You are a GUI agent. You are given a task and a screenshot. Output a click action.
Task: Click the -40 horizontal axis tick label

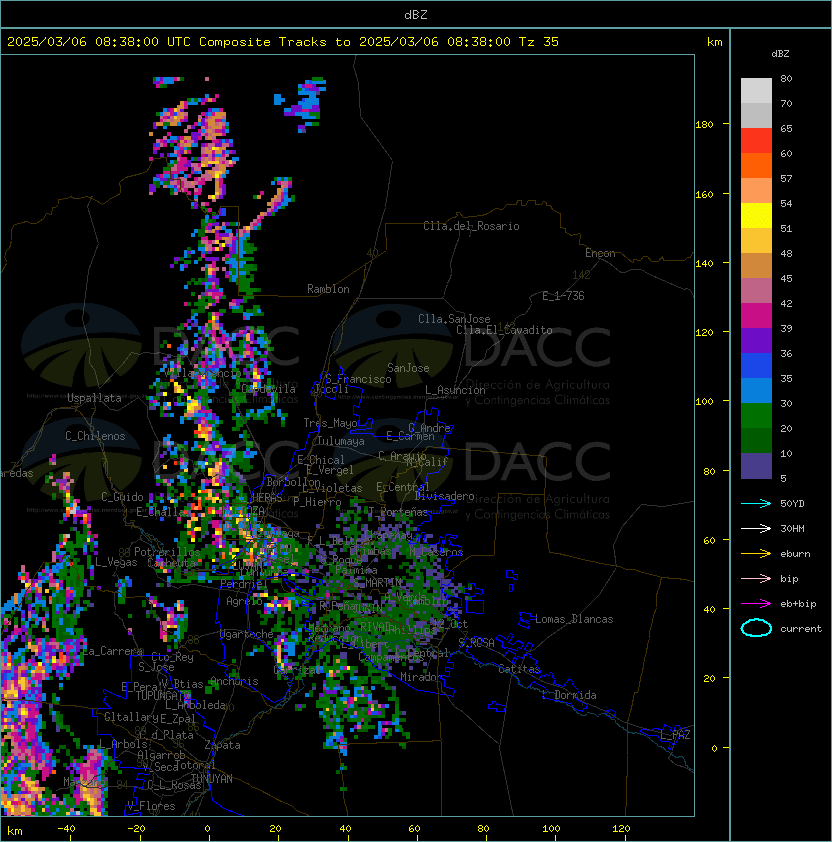pos(67,829)
